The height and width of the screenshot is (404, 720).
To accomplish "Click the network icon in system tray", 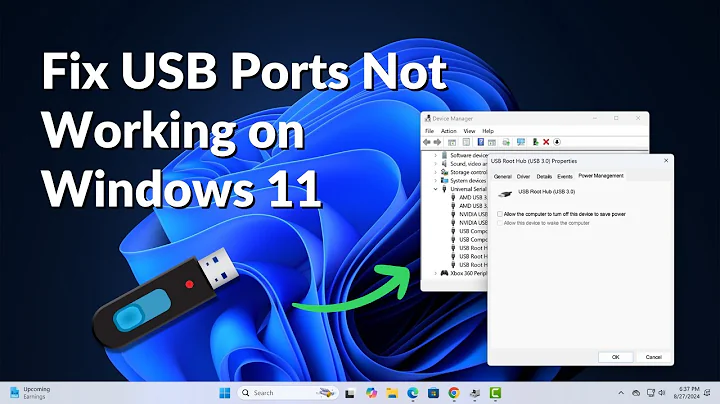I will point(650,393).
